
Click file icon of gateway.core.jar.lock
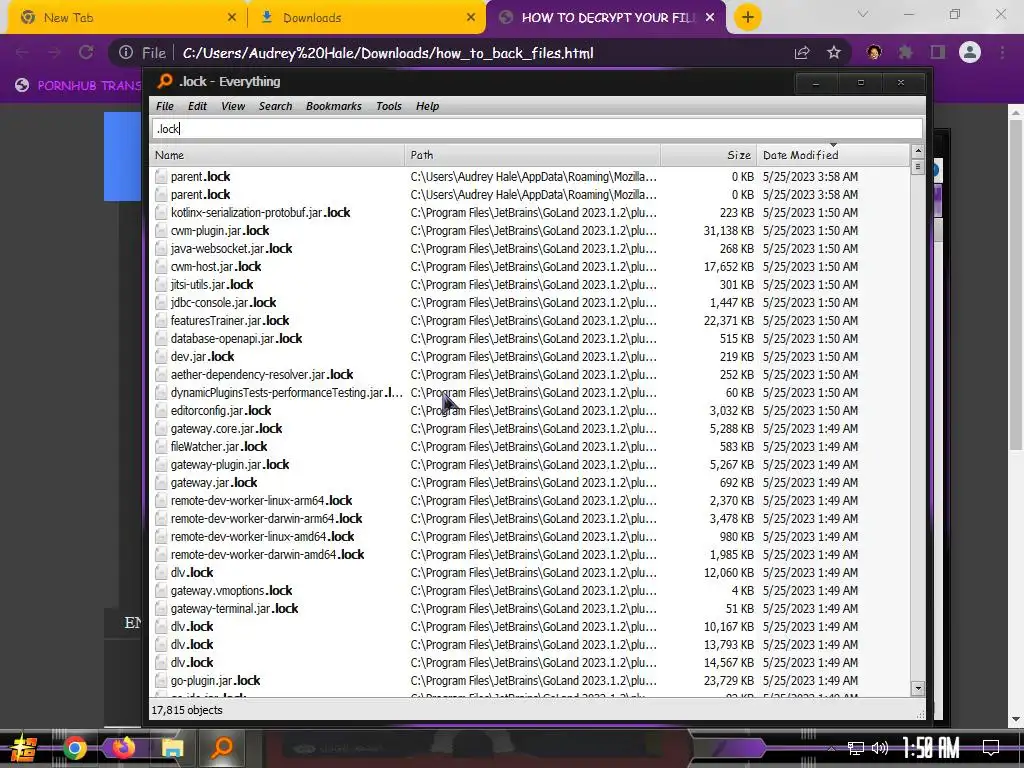pos(161,428)
